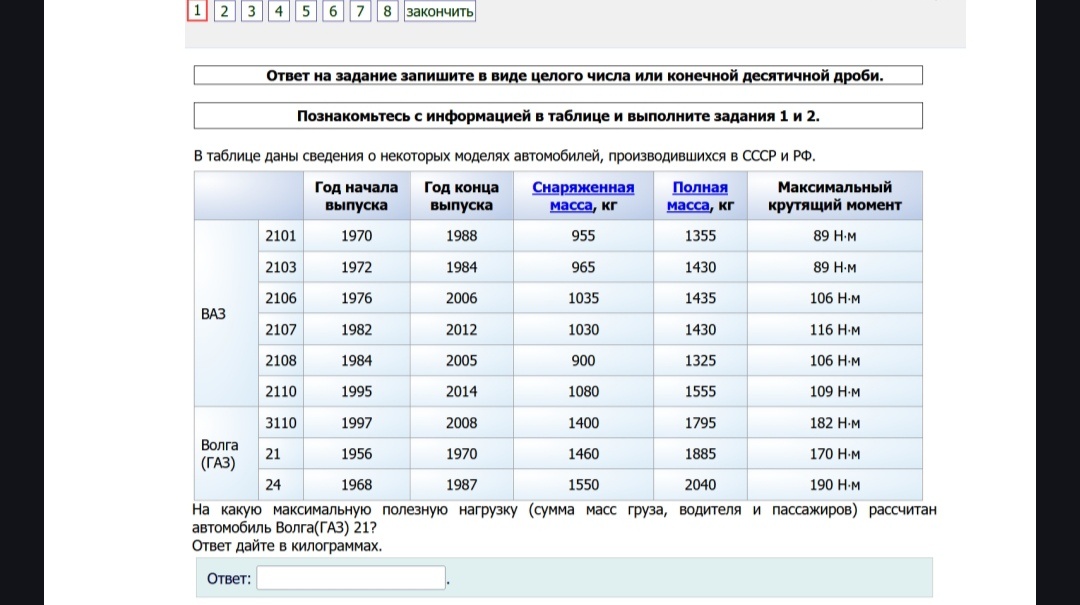Click the end year '2014' cell
1080x605 pixels.
point(461,391)
